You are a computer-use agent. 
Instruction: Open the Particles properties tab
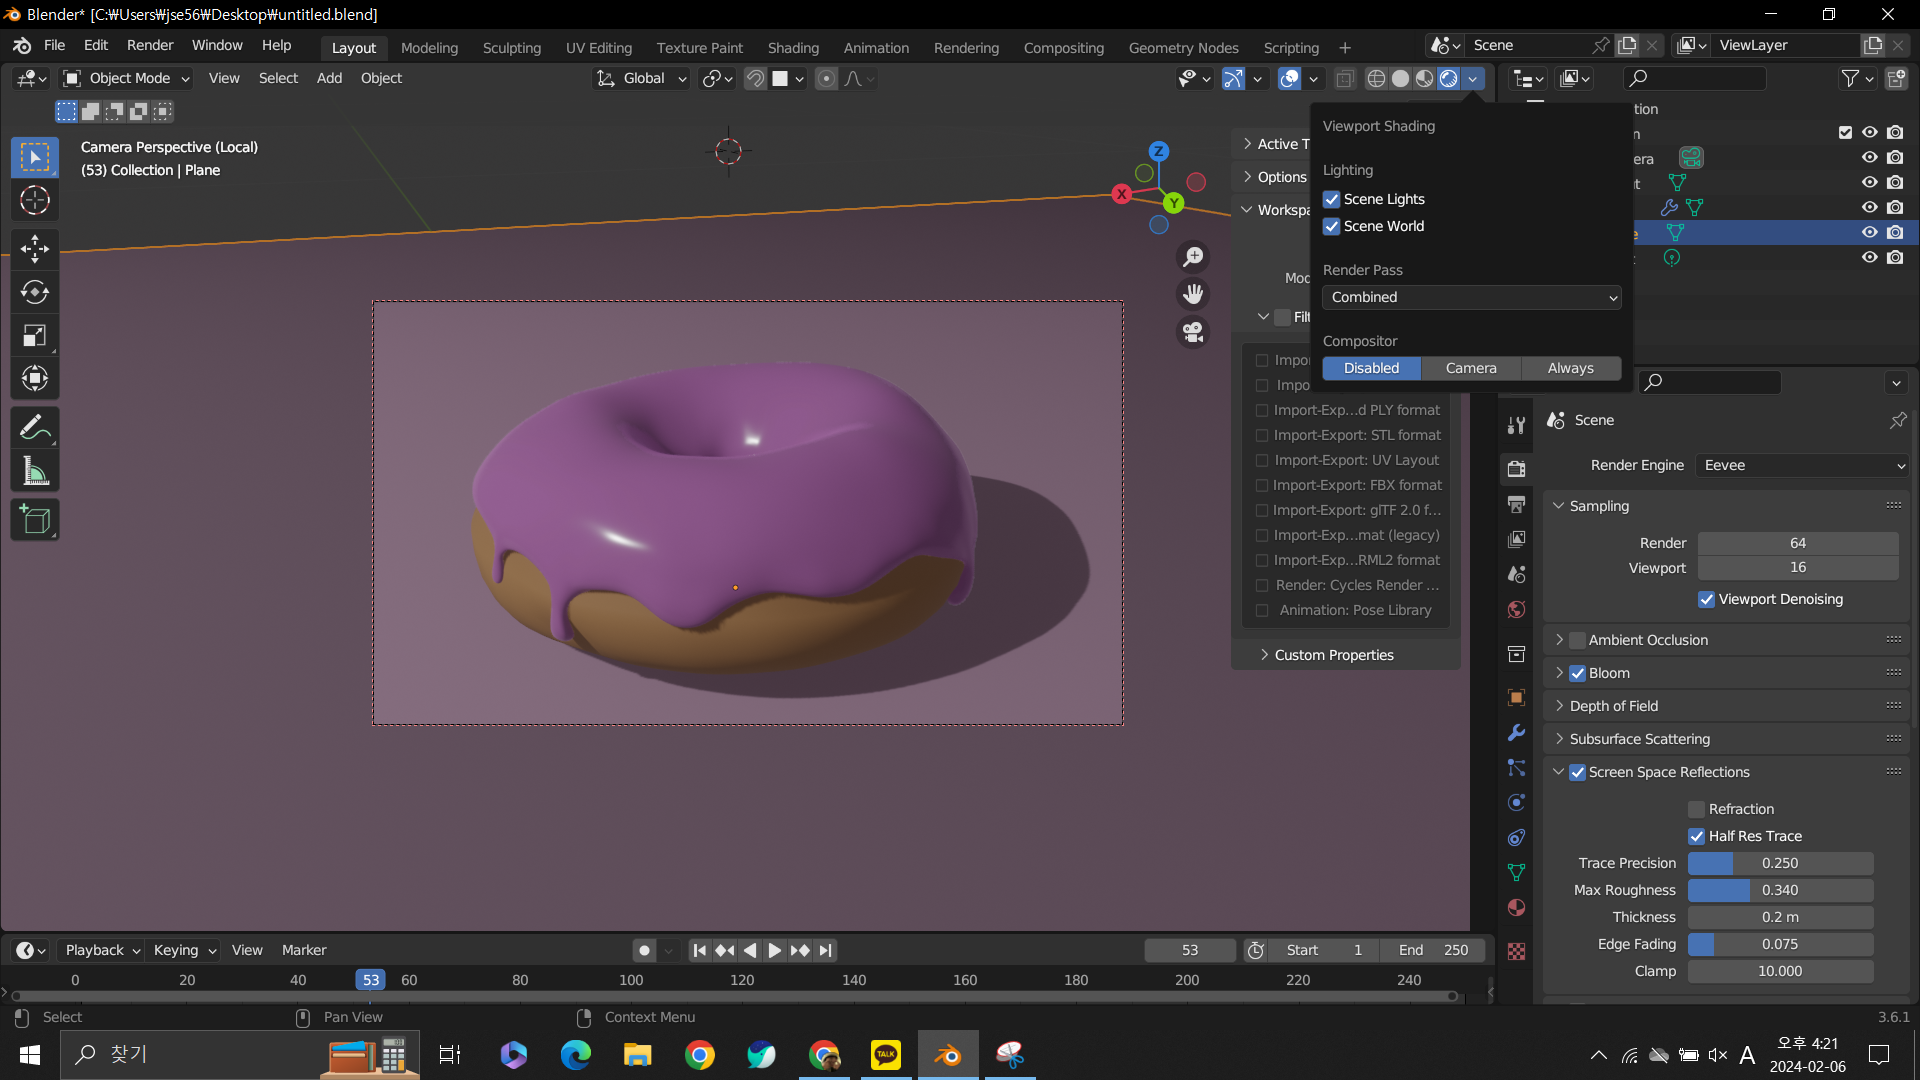click(1516, 768)
